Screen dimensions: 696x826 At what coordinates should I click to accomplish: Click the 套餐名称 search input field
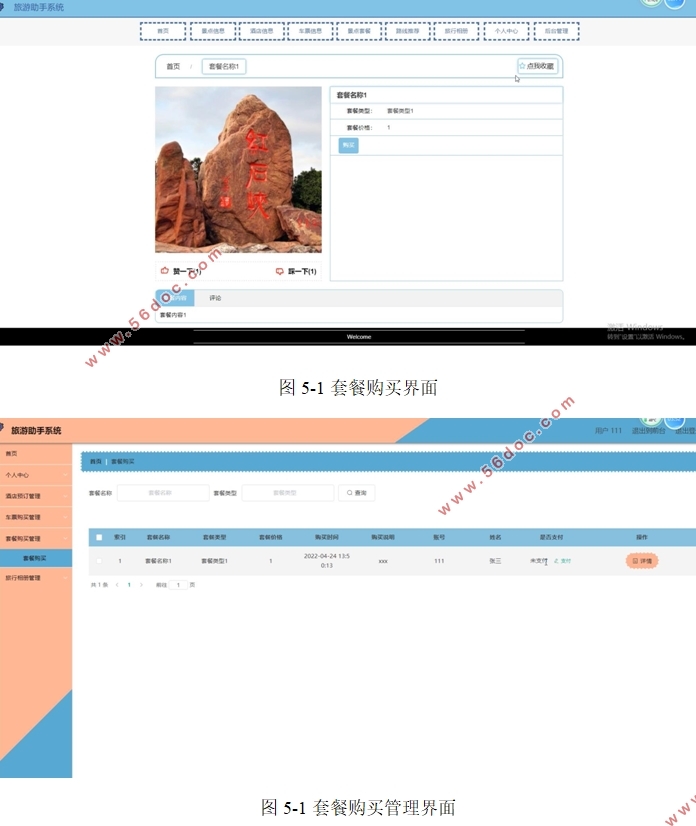[160, 493]
